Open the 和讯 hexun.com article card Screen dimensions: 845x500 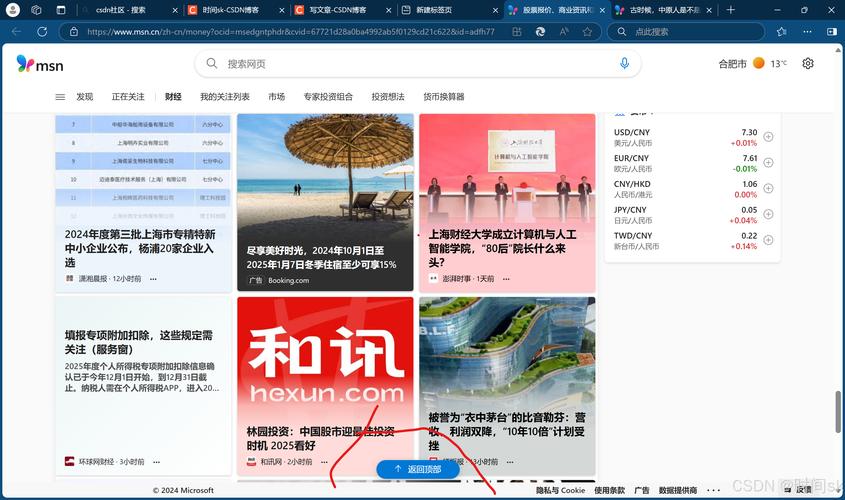pyautogui.click(x=325, y=385)
